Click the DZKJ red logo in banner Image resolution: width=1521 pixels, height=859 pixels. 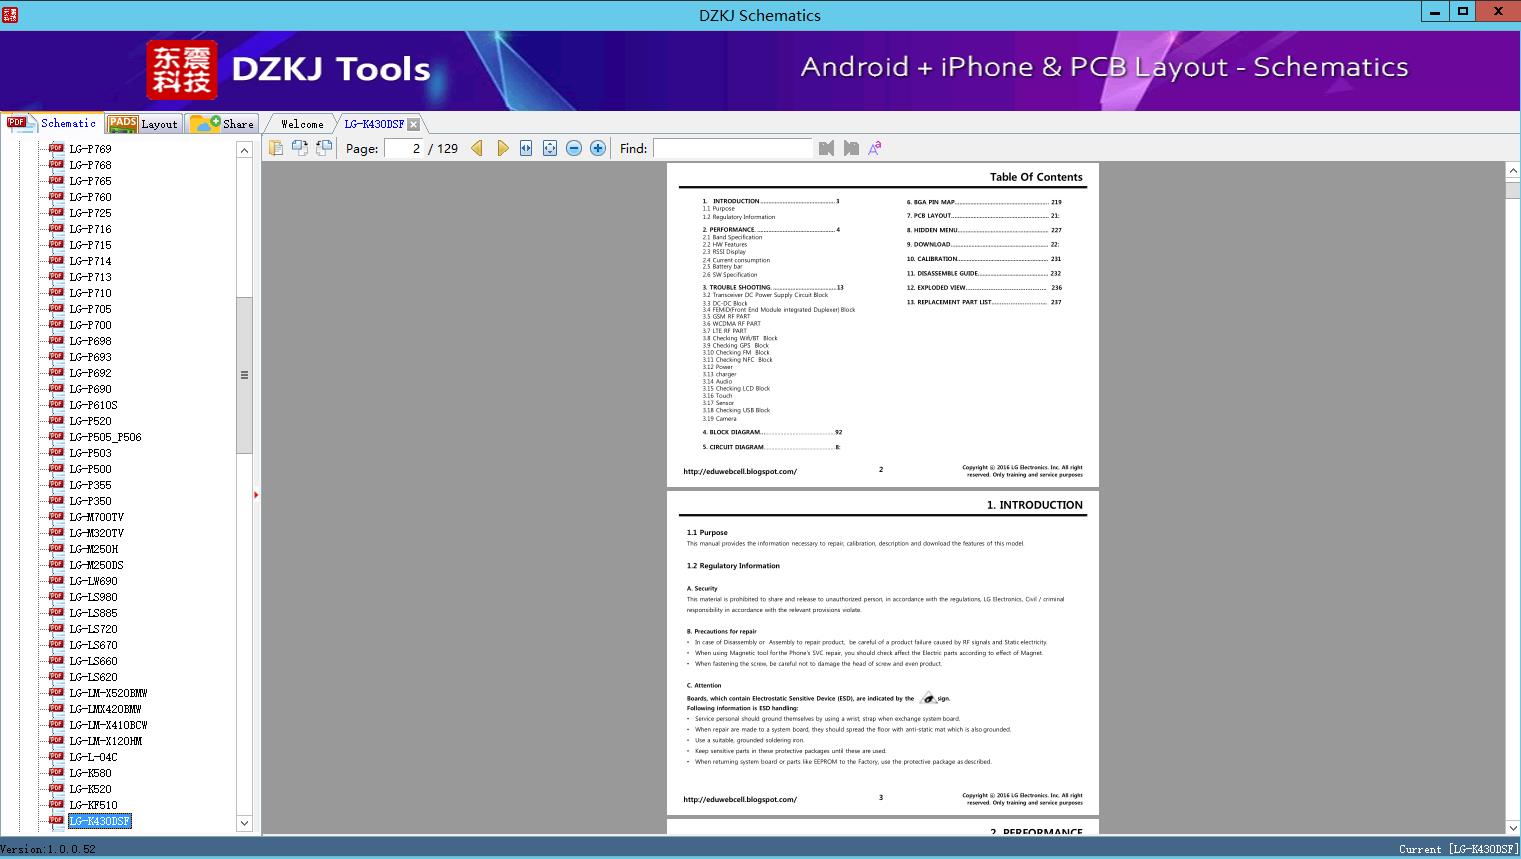click(182, 70)
